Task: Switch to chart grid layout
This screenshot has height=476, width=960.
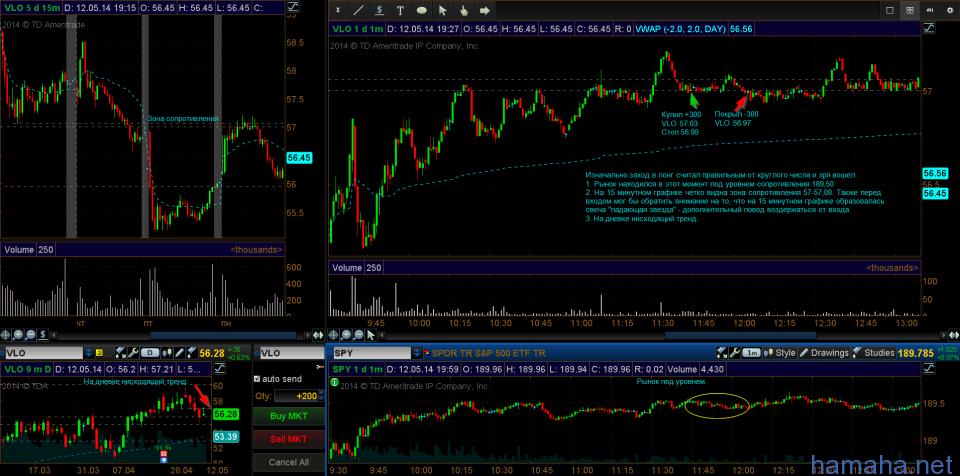Action: [x=910, y=10]
